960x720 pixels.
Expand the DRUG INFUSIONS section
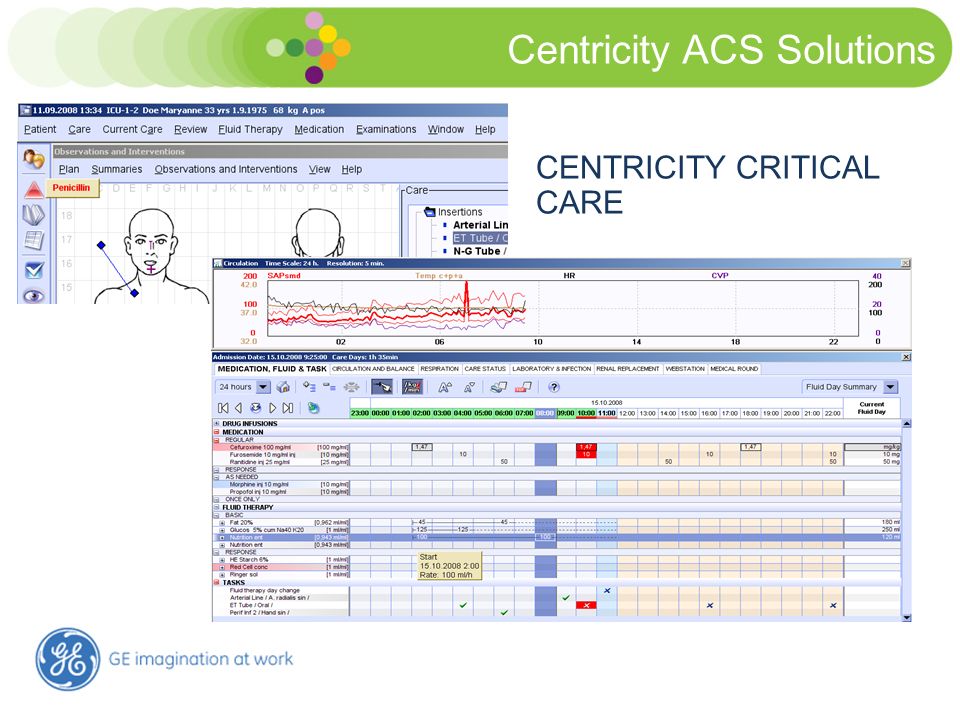pyautogui.click(x=216, y=424)
